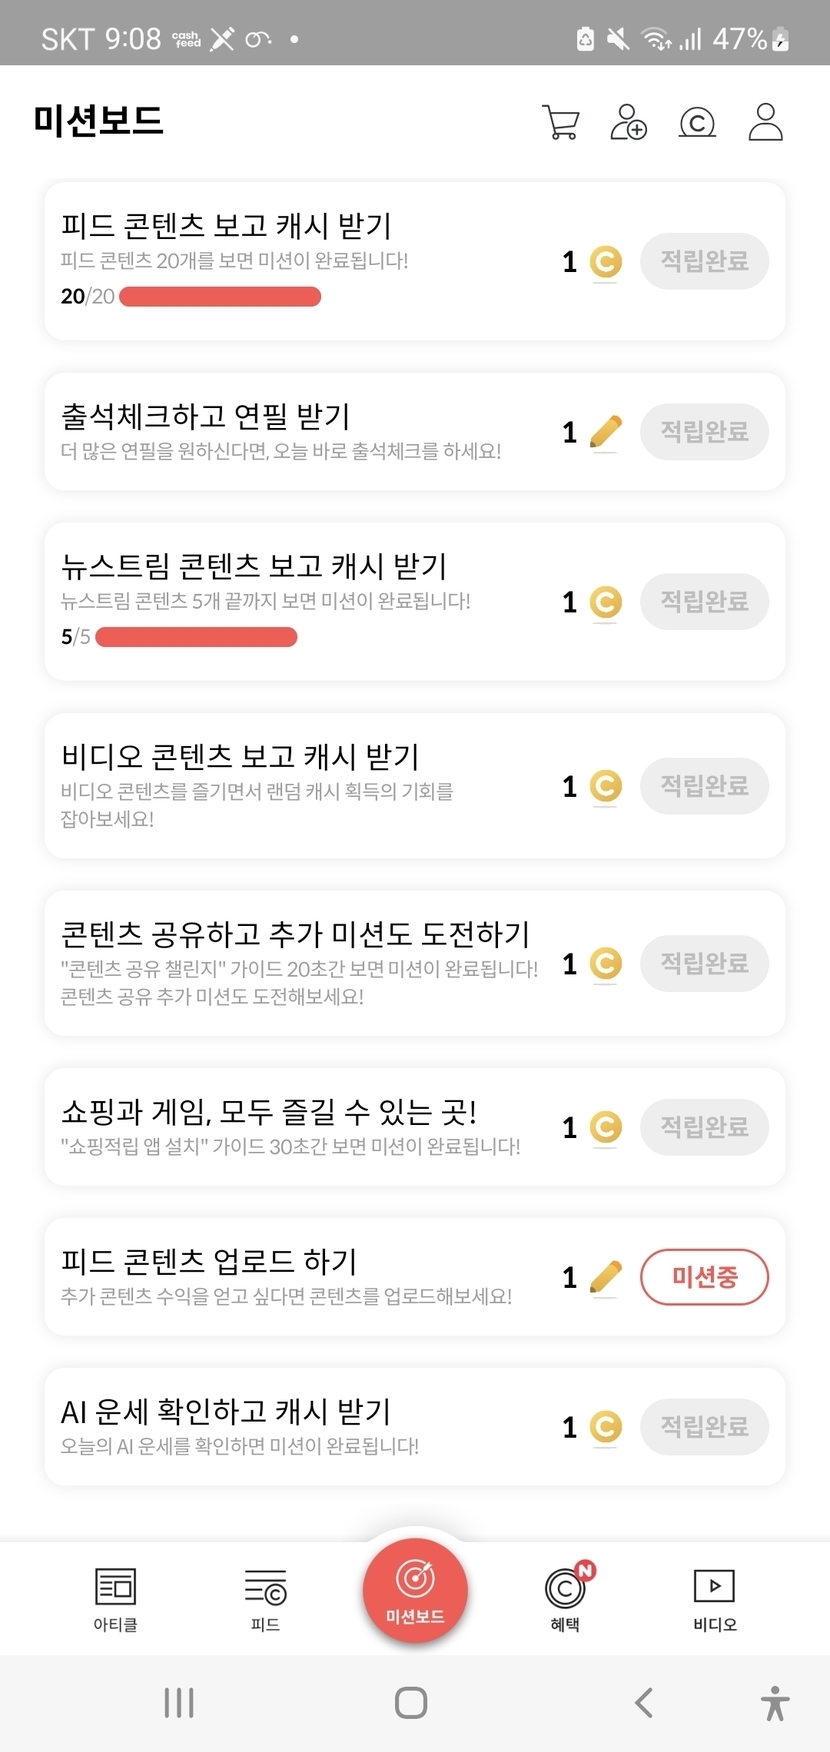The image size is (830, 1752).
Task: Open the user profile icon
Action: tap(765, 122)
